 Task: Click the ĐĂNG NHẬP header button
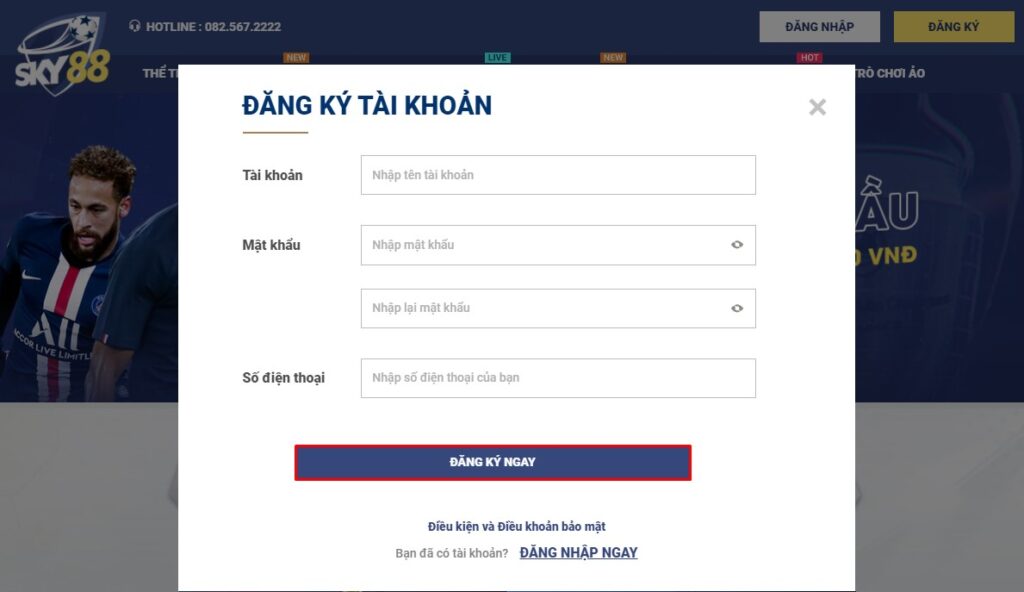[820, 27]
